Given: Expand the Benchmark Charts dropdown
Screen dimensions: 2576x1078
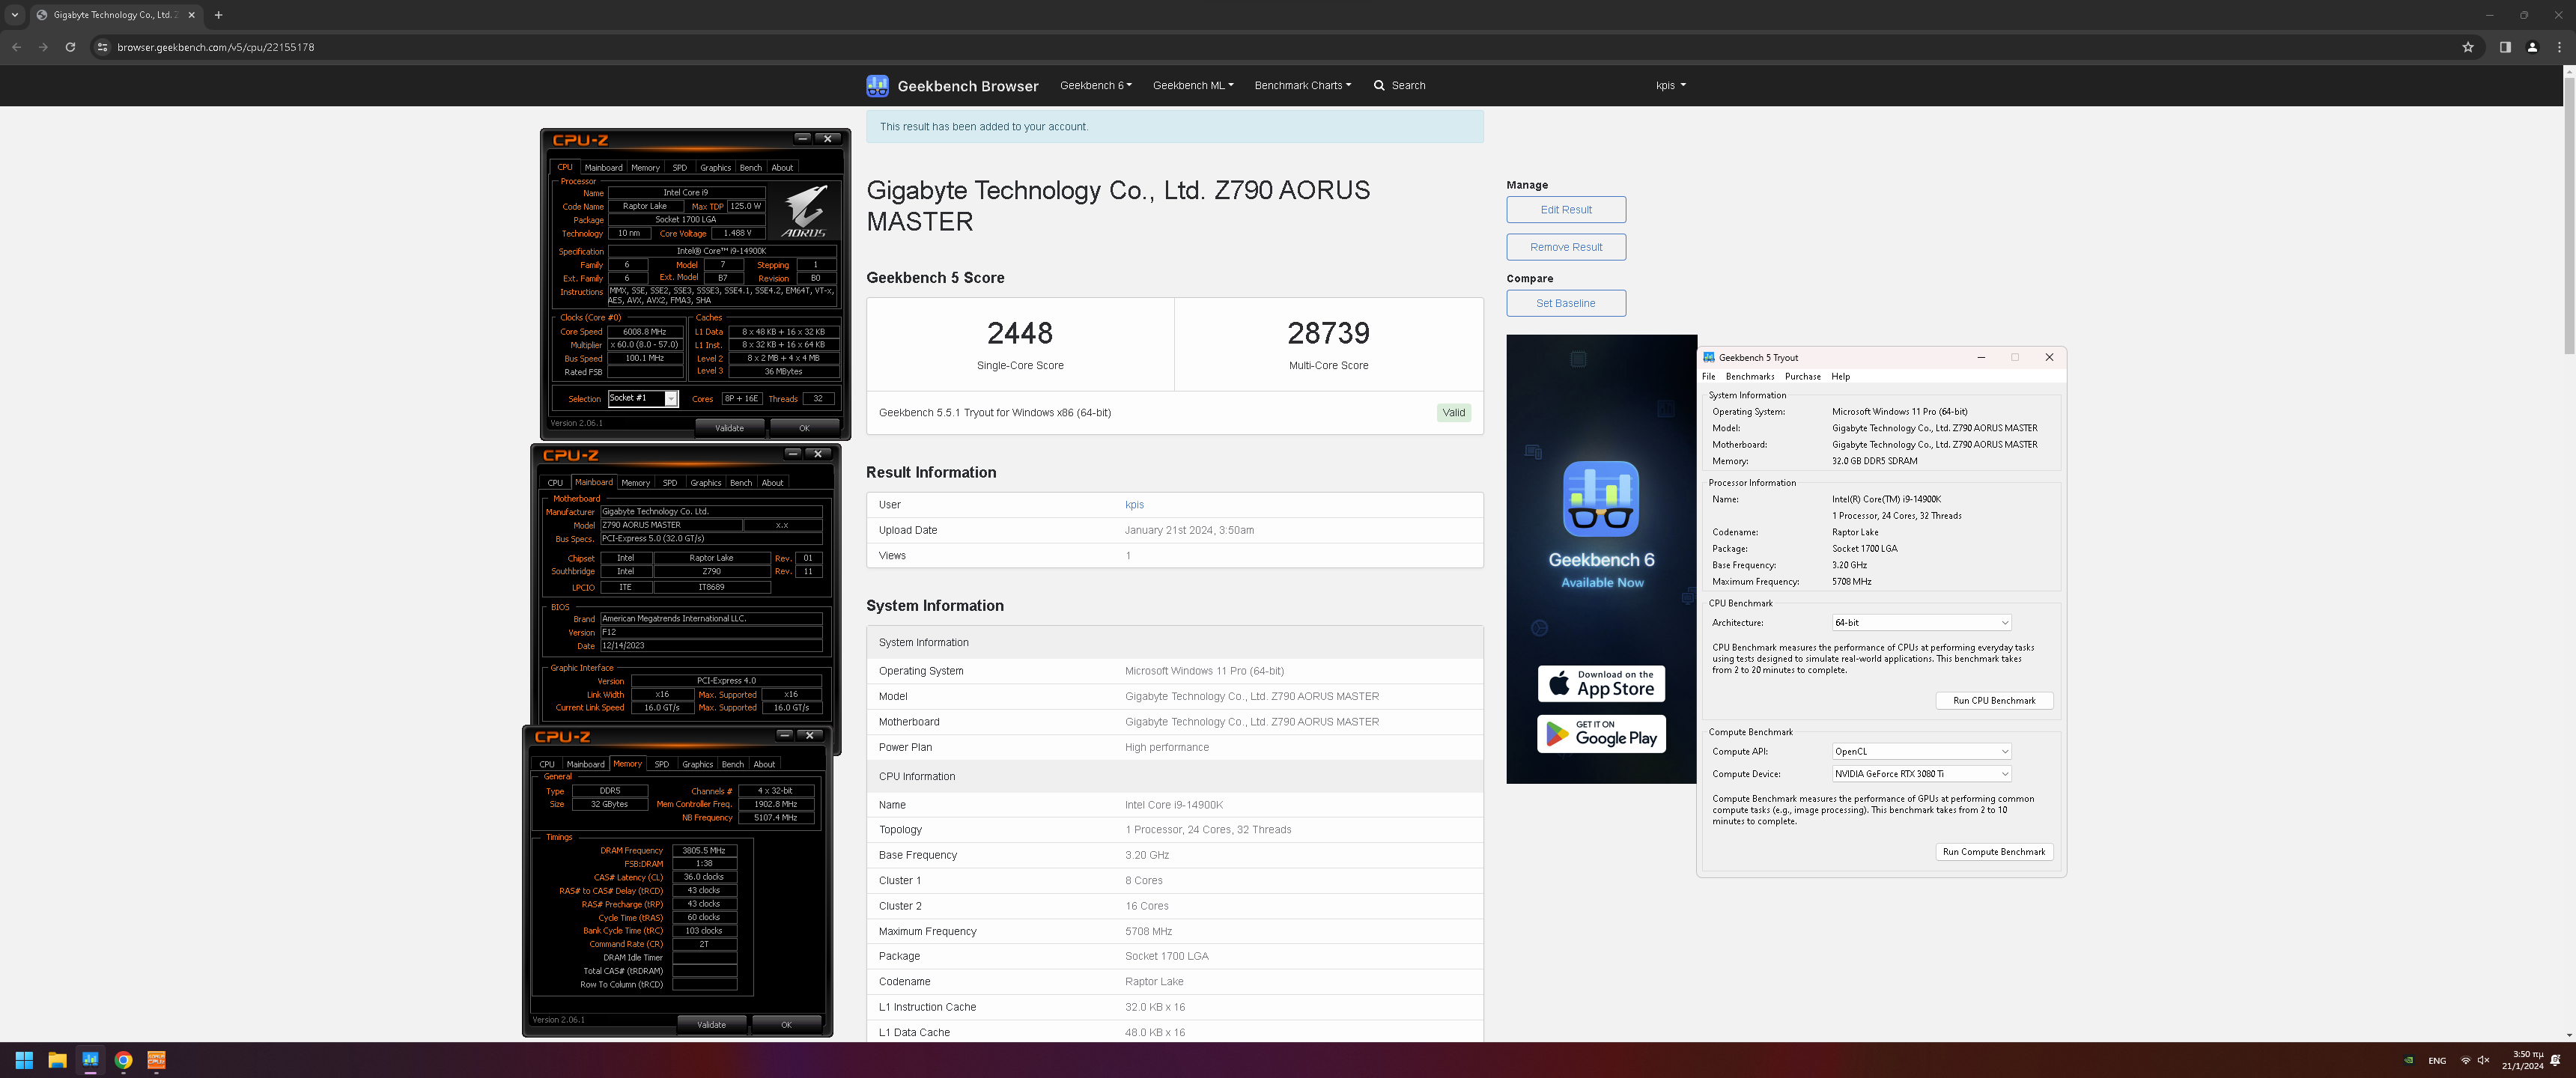Looking at the screenshot, I should click(1303, 86).
